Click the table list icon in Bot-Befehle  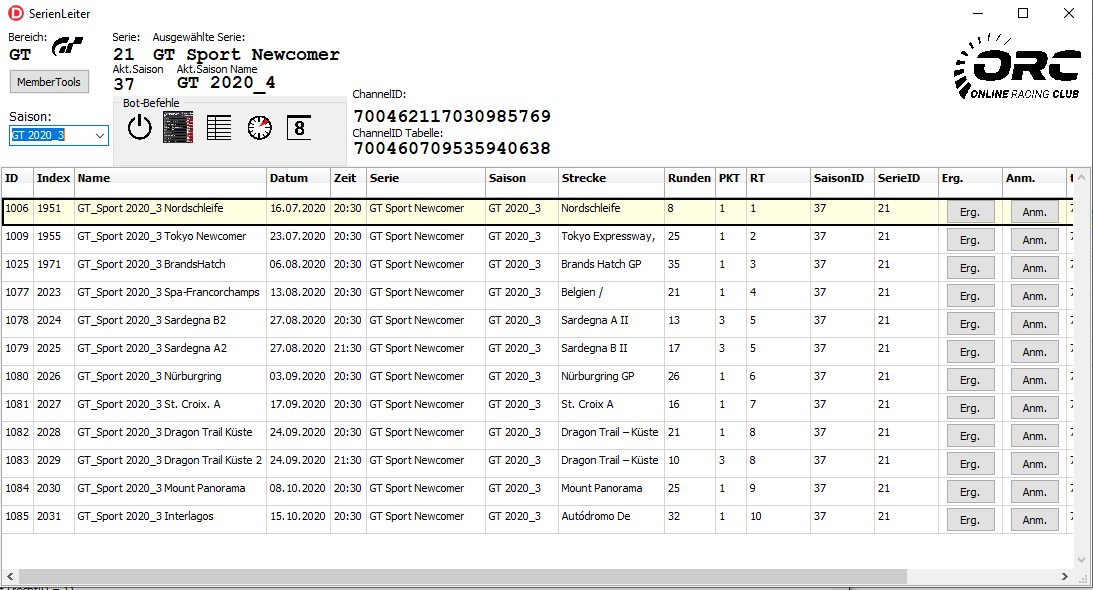pyautogui.click(x=219, y=127)
